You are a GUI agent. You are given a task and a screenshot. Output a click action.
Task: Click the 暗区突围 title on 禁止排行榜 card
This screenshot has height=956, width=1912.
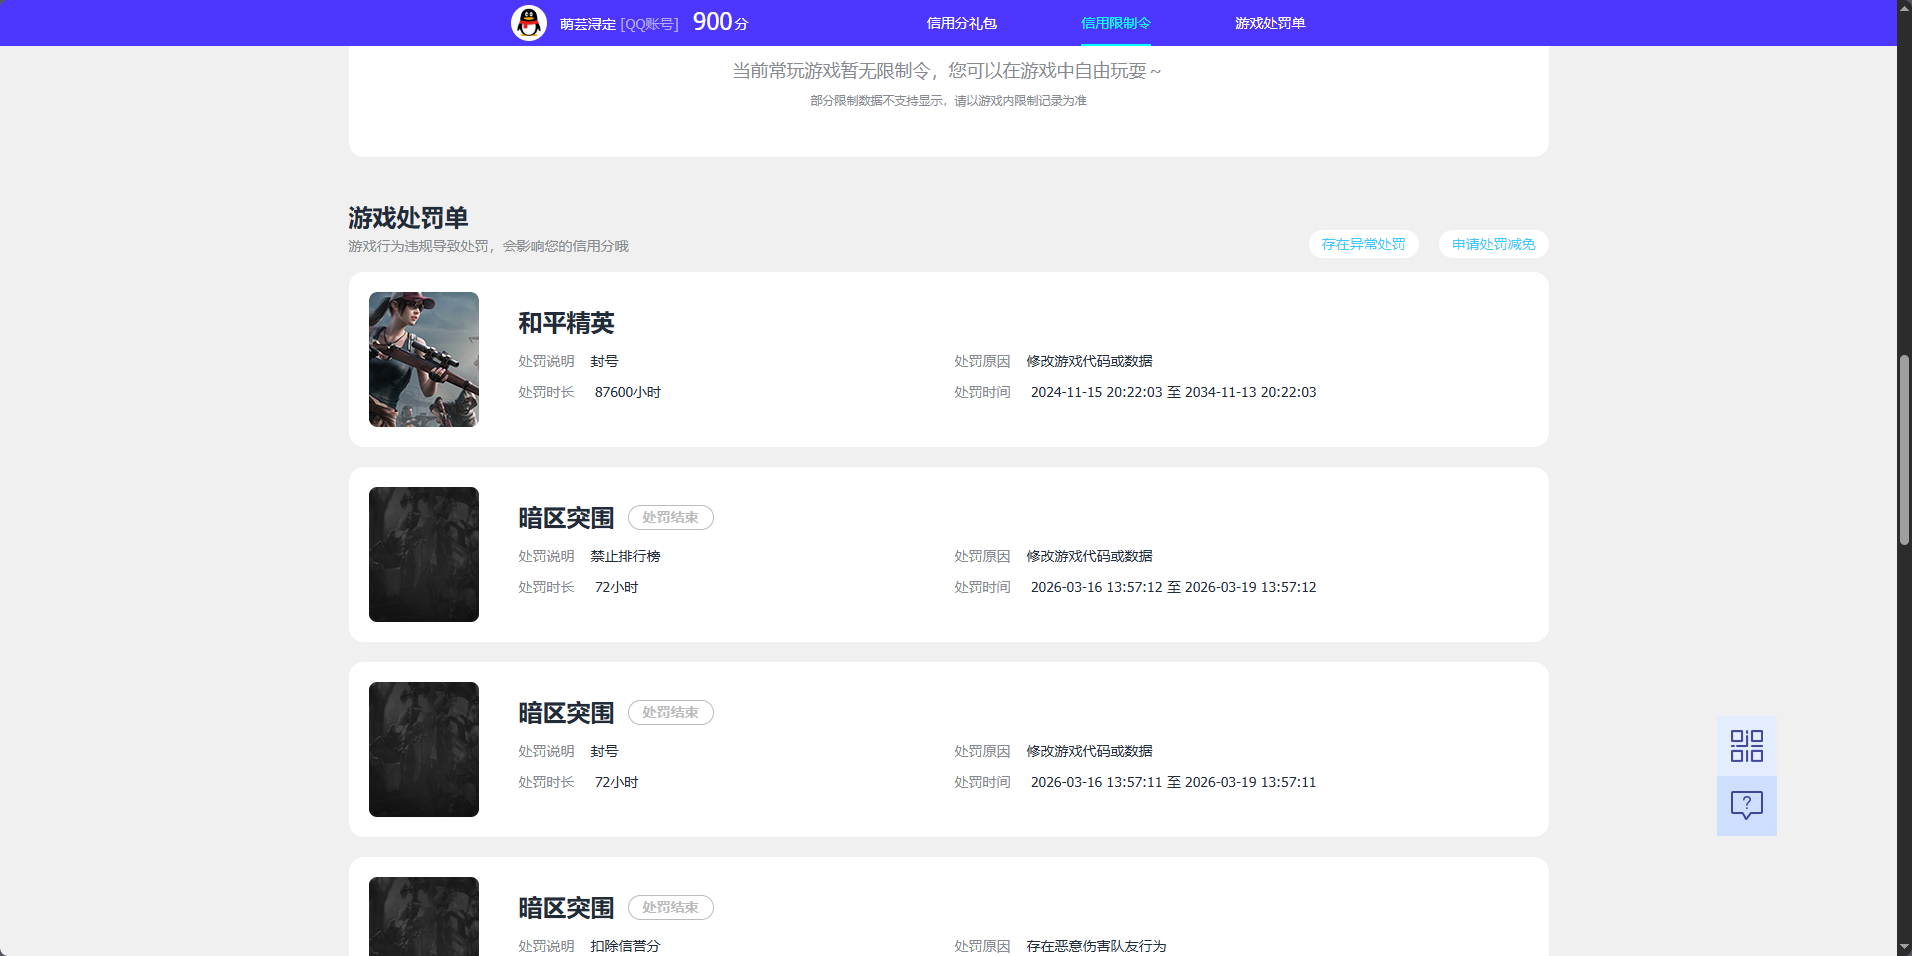566,518
